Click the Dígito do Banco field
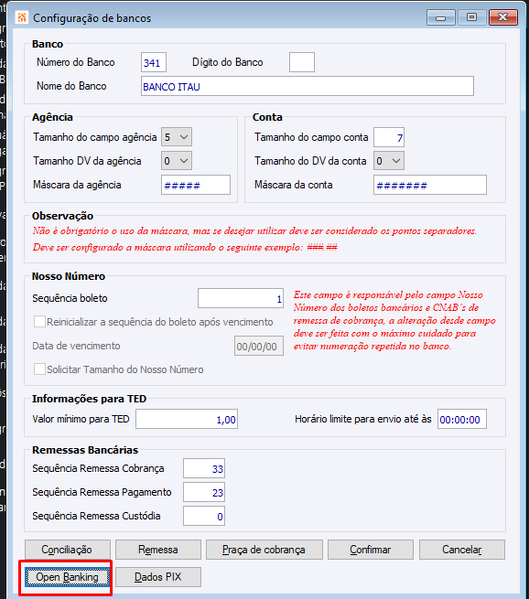 coord(302,62)
